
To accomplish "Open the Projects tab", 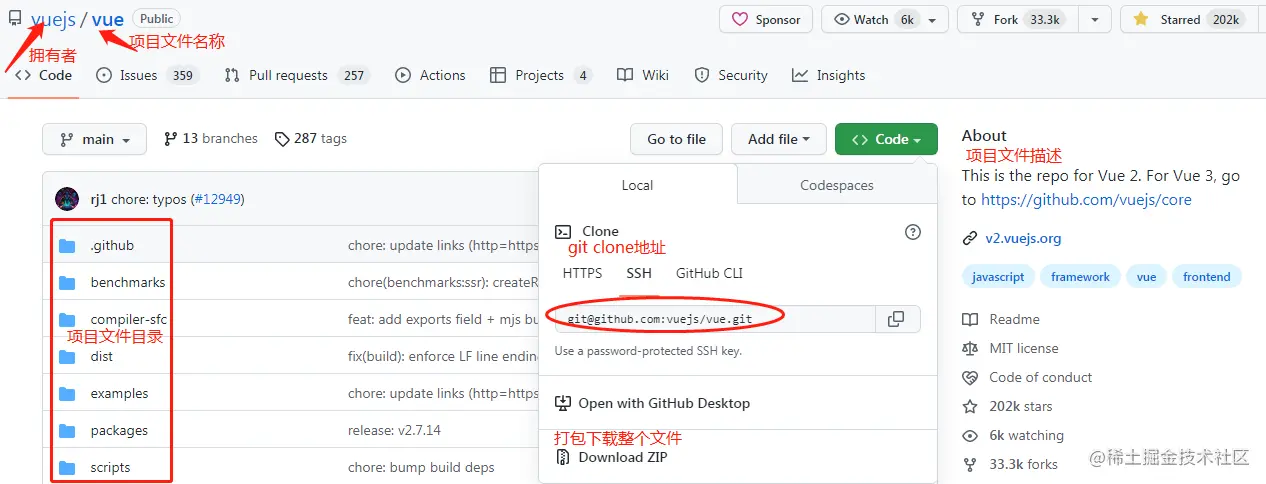I will pyautogui.click(x=541, y=75).
